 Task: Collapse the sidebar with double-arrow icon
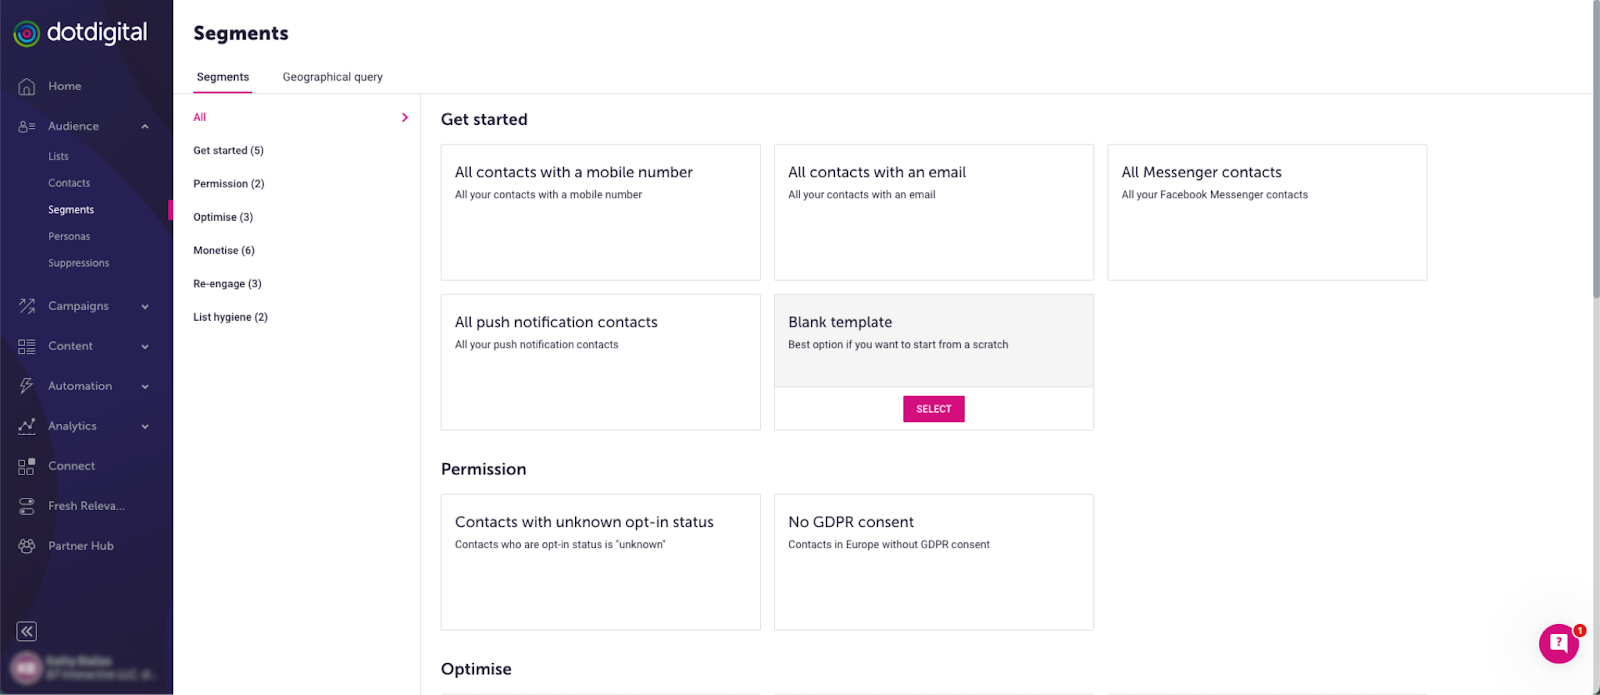[27, 631]
